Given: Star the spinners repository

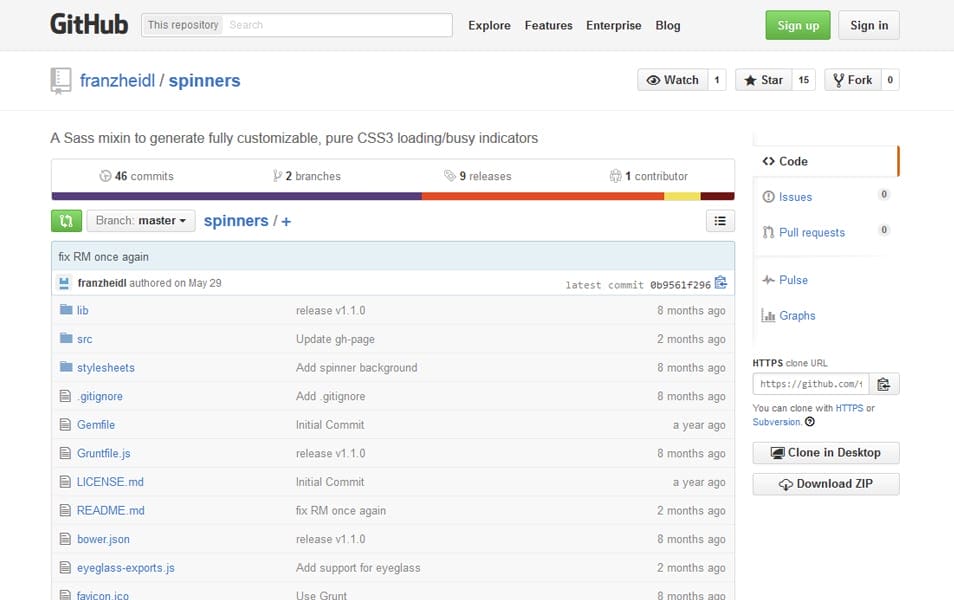Looking at the screenshot, I should (766, 79).
